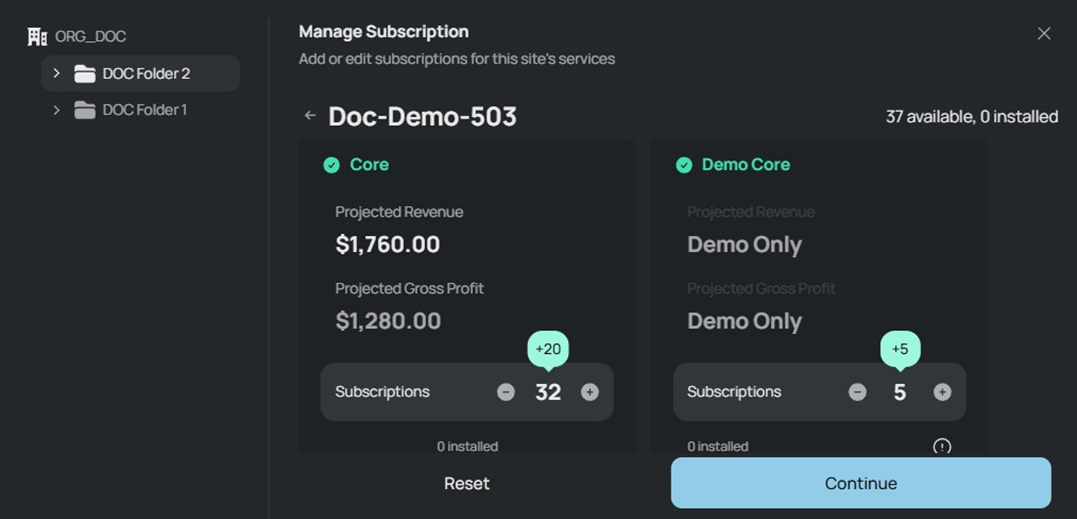Decrease Demo Core subscriptions with minus
1077x519 pixels.
857,392
